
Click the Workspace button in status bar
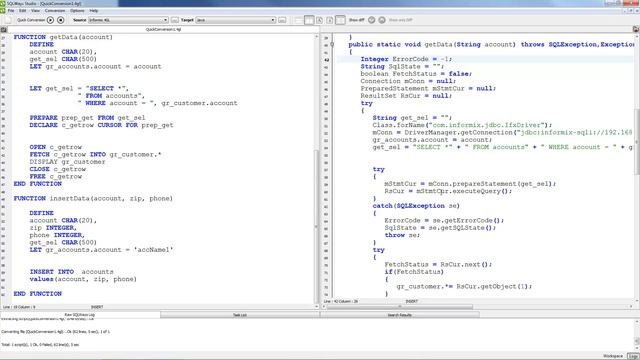click(x=613, y=356)
